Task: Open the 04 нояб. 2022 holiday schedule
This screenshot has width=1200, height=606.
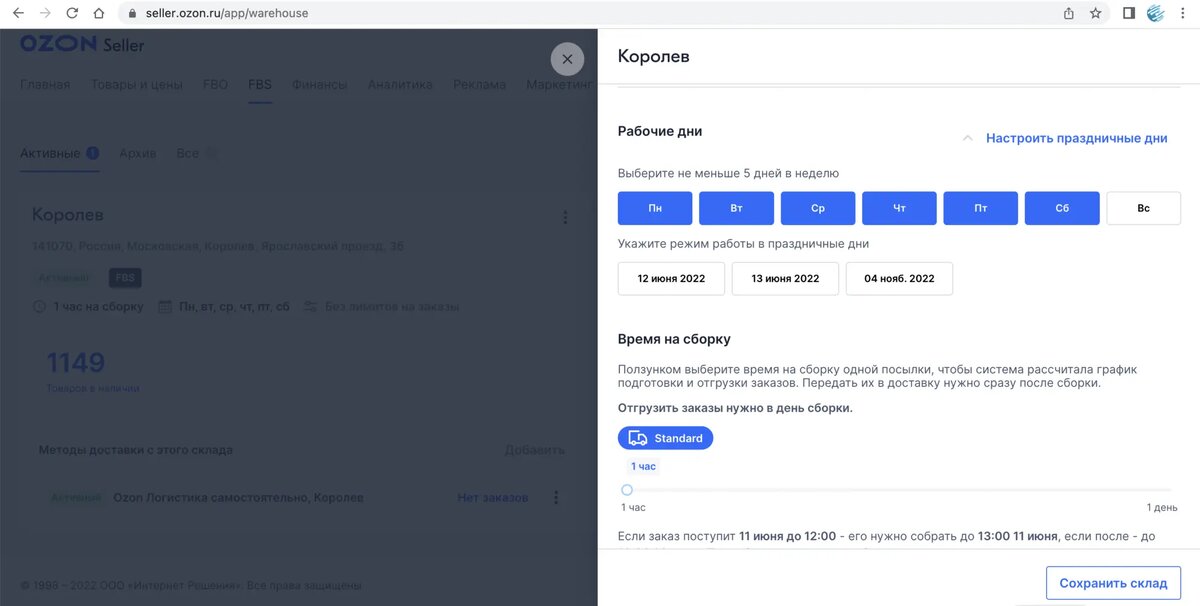Action: pyautogui.click(x=899, y=278)
